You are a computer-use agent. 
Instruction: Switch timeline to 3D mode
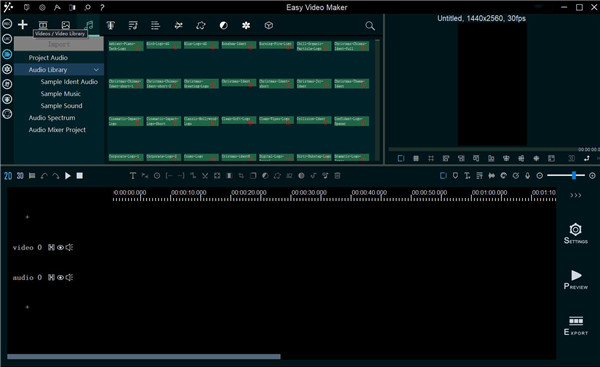(x=20, y=176)
